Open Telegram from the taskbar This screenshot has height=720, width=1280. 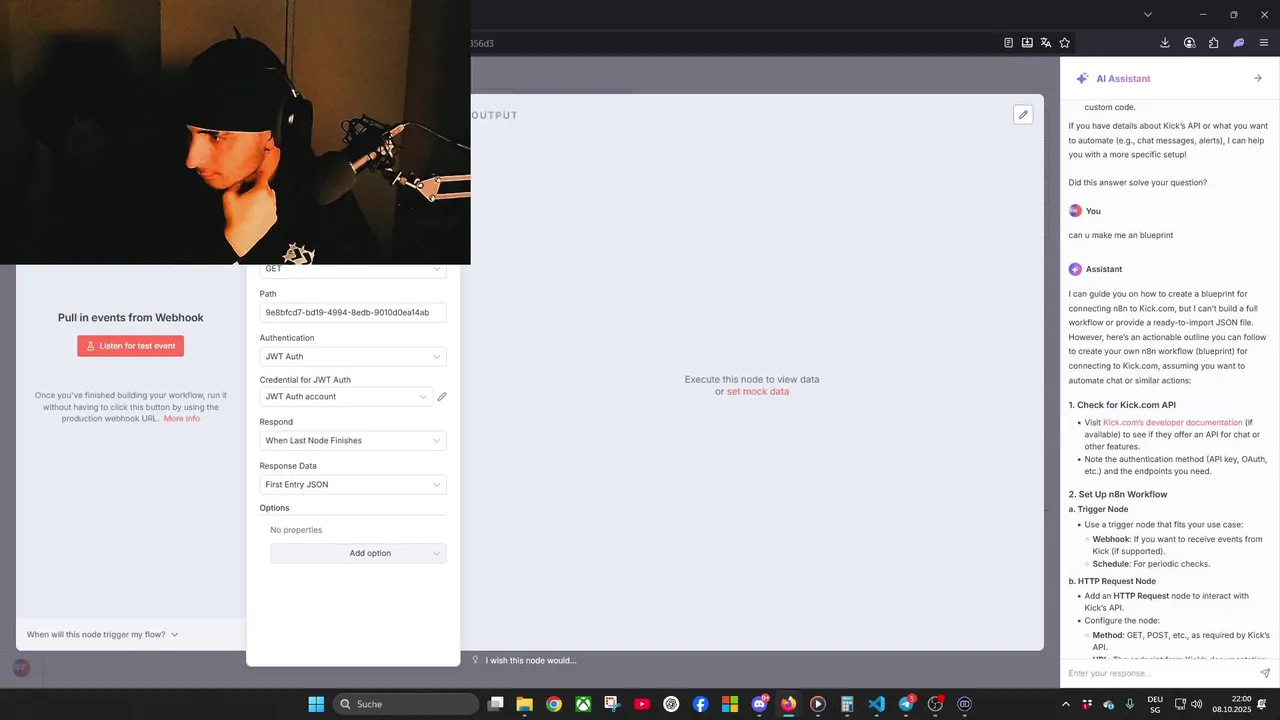pos(906,704)
